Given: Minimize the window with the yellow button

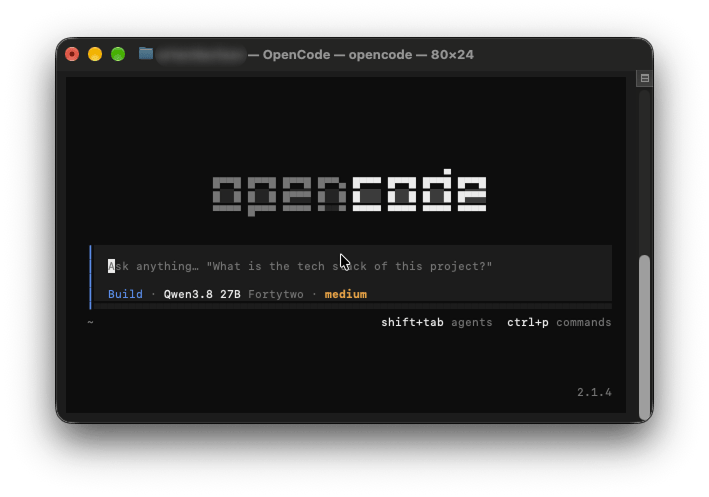Looking at the screenshot, I should 95,54.
